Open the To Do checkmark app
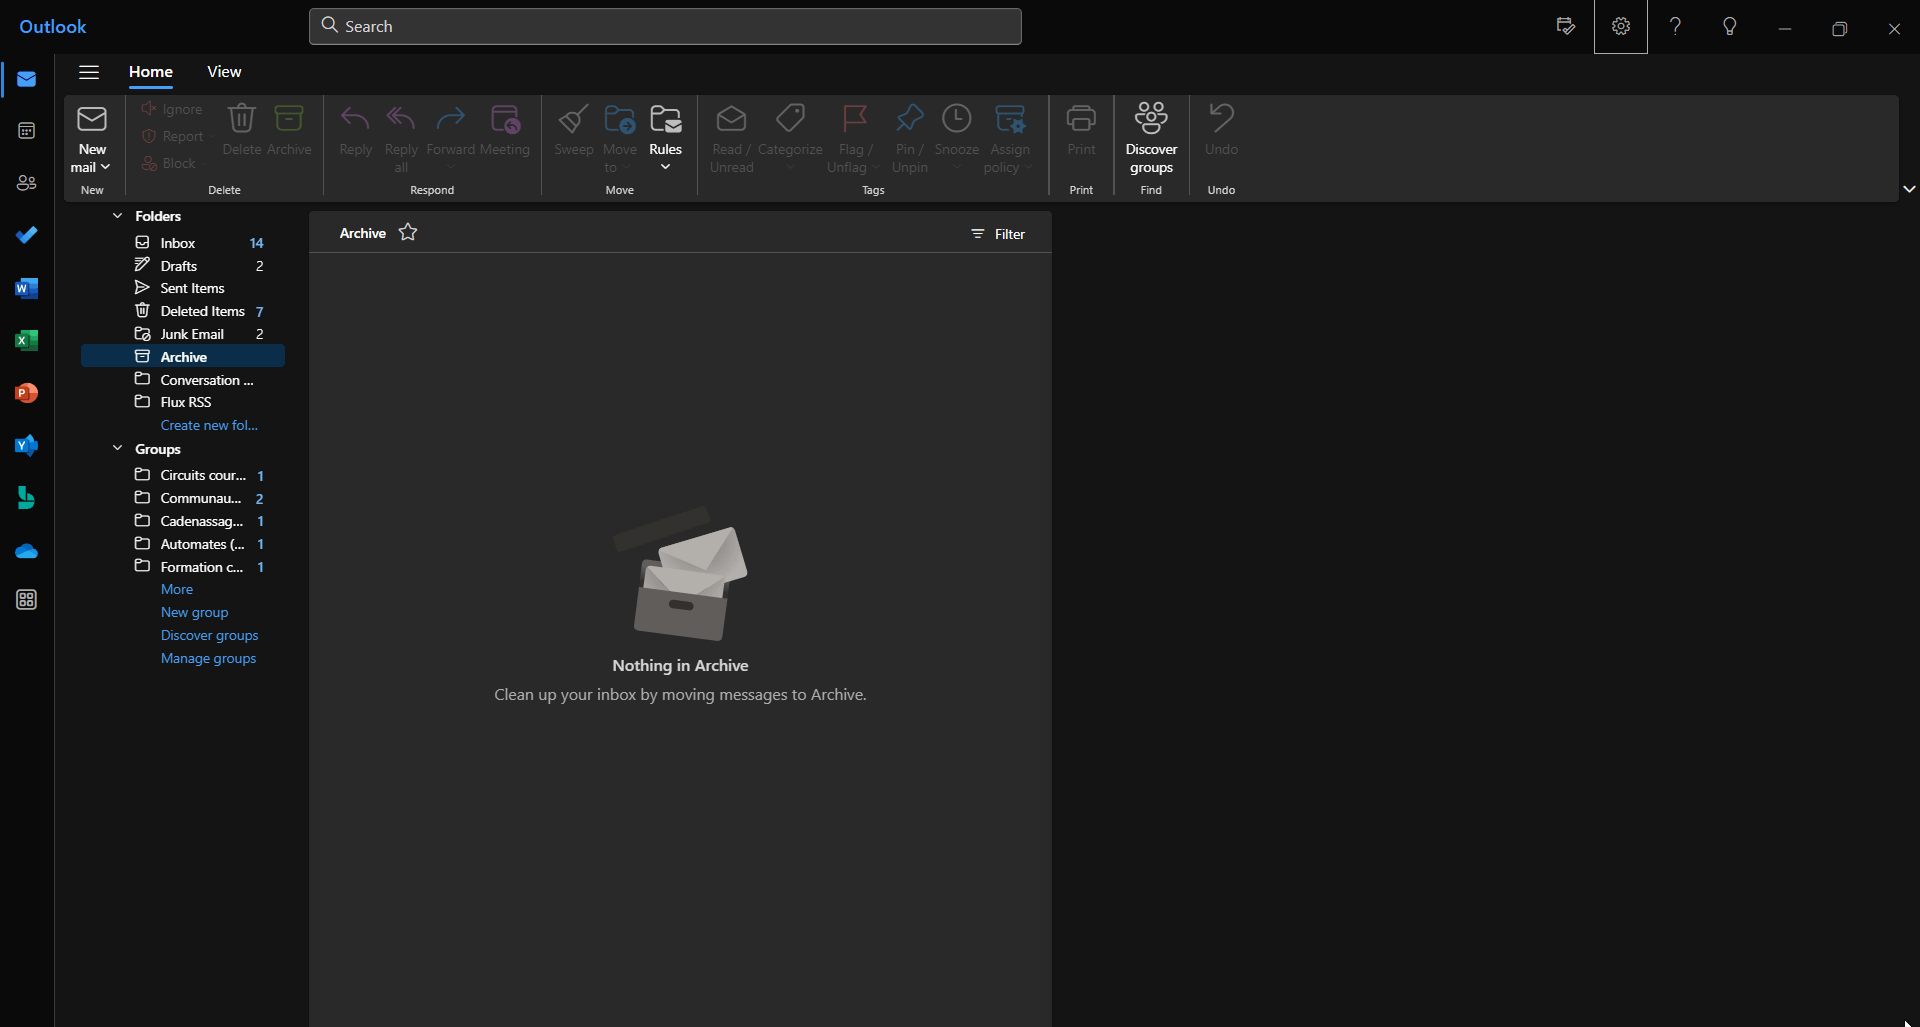1920x1027 pixels. click(27, 235)
